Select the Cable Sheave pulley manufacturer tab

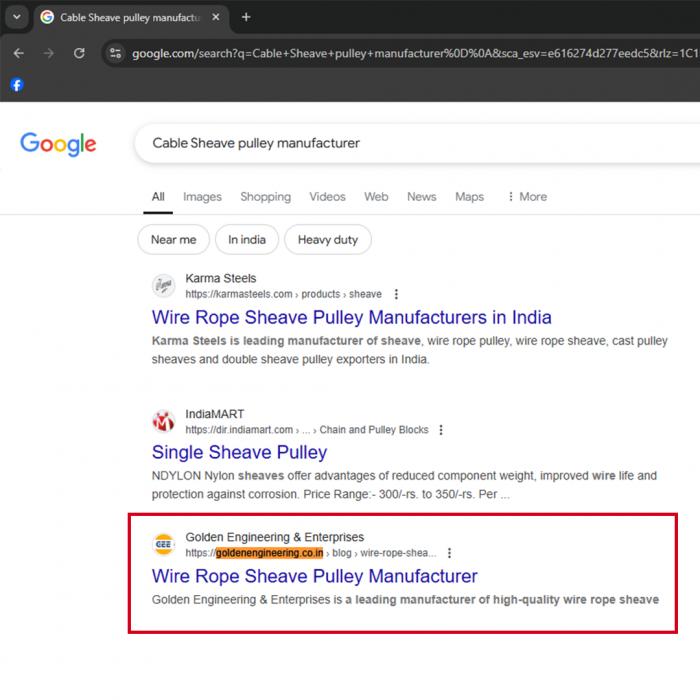(x=129, y=17)
